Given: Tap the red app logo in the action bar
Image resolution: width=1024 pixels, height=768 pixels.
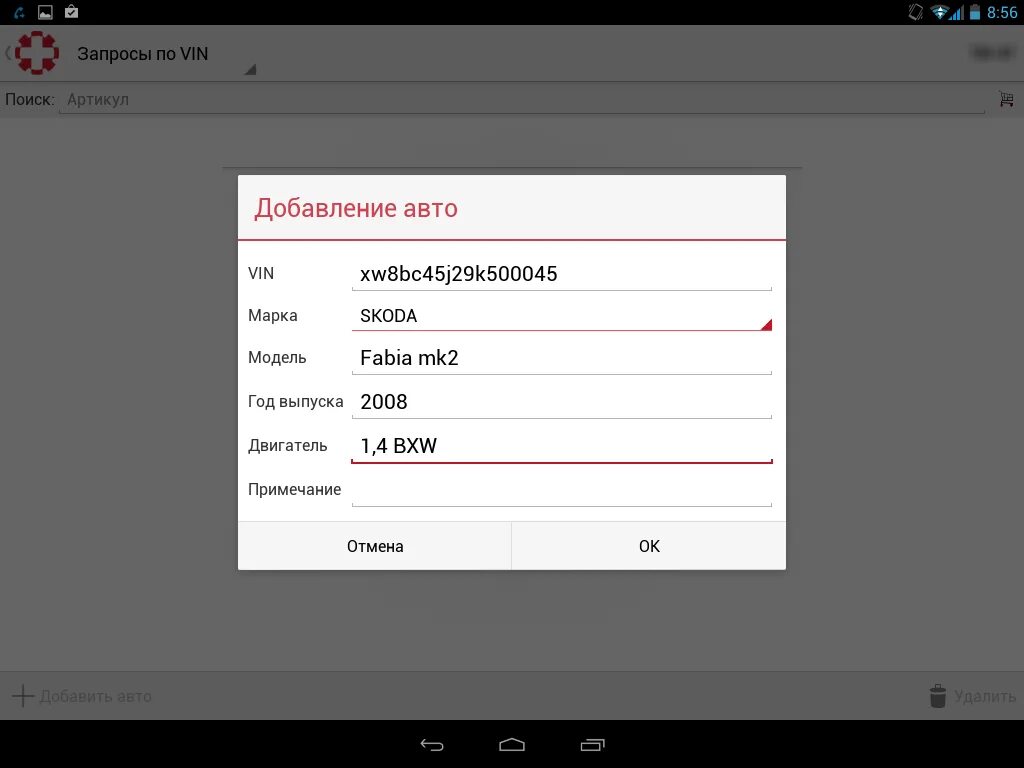Looking at the screenshot, I should click(36, 51).
